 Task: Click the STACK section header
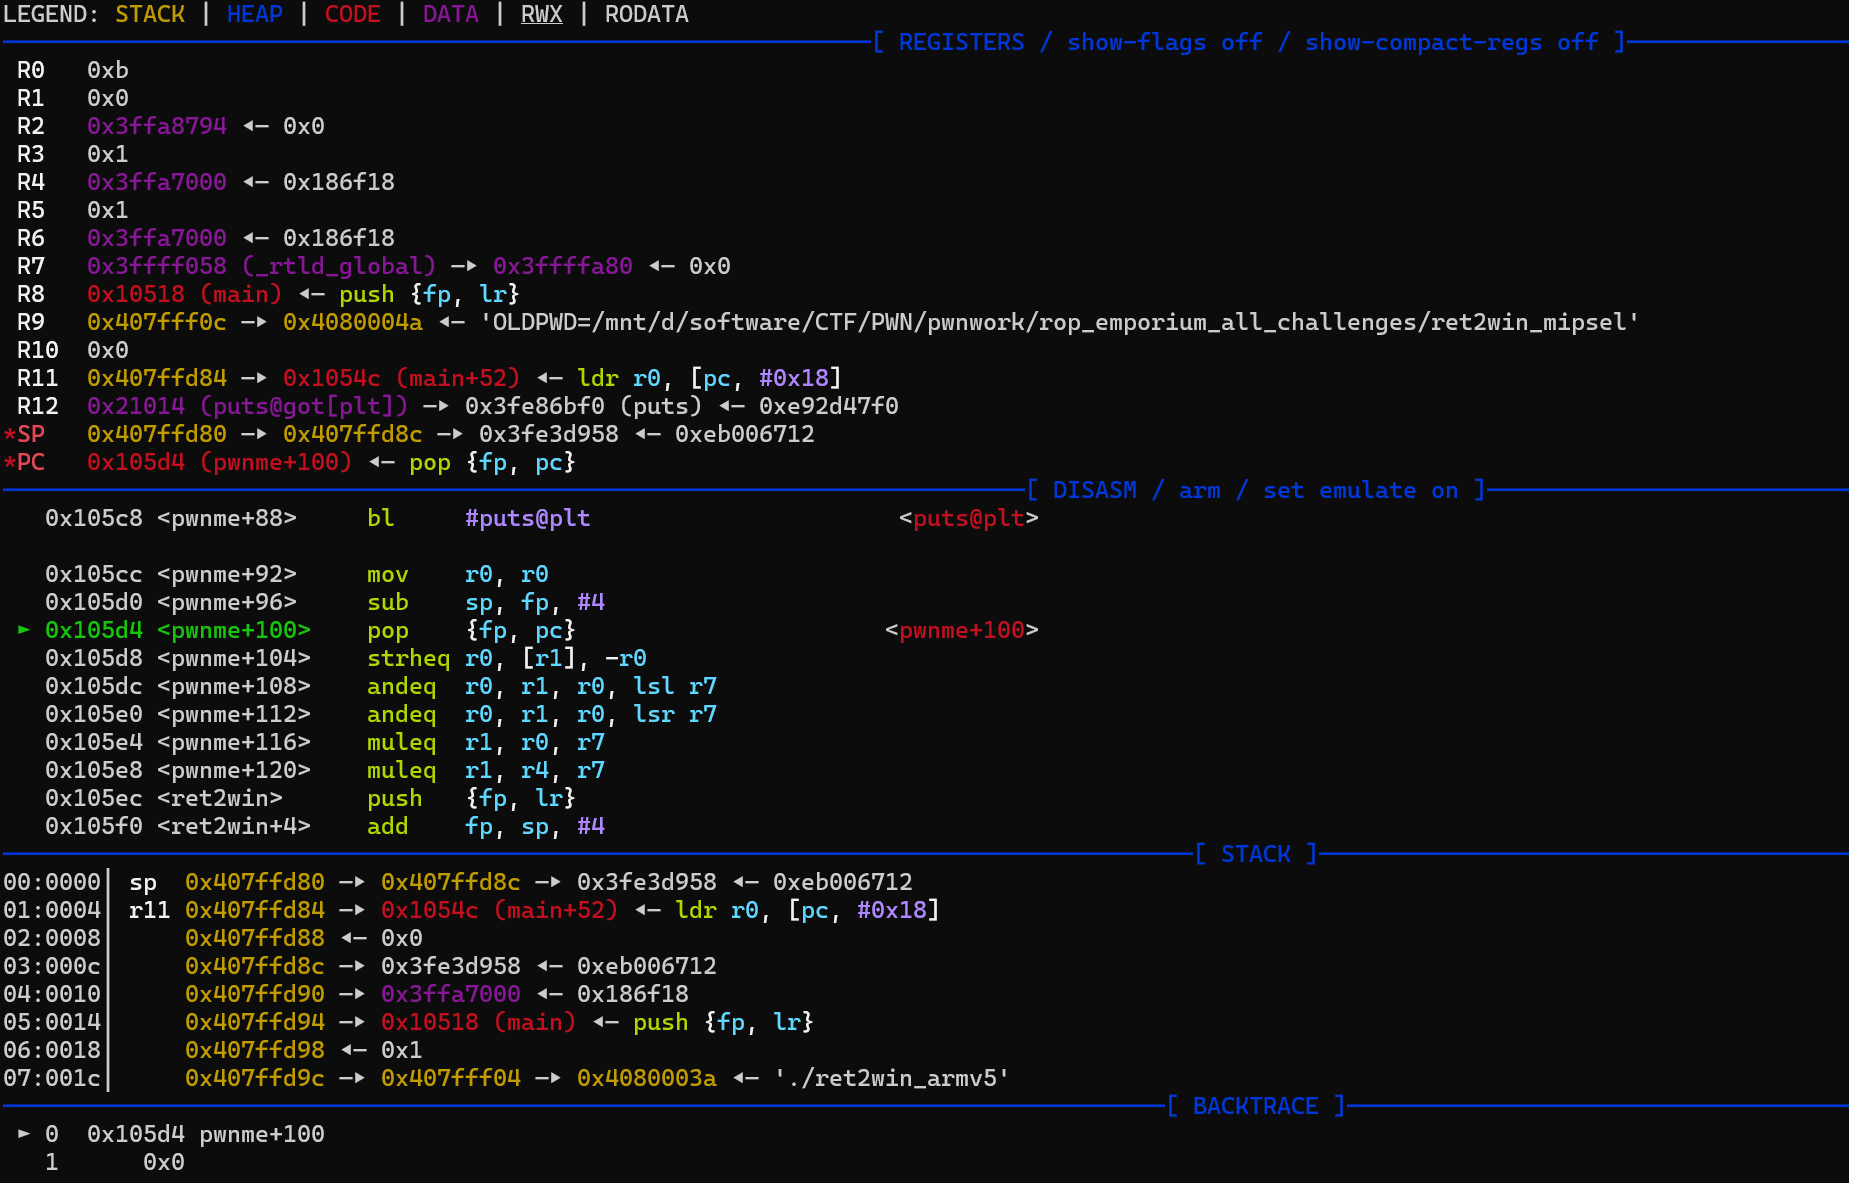[1257, 854]
